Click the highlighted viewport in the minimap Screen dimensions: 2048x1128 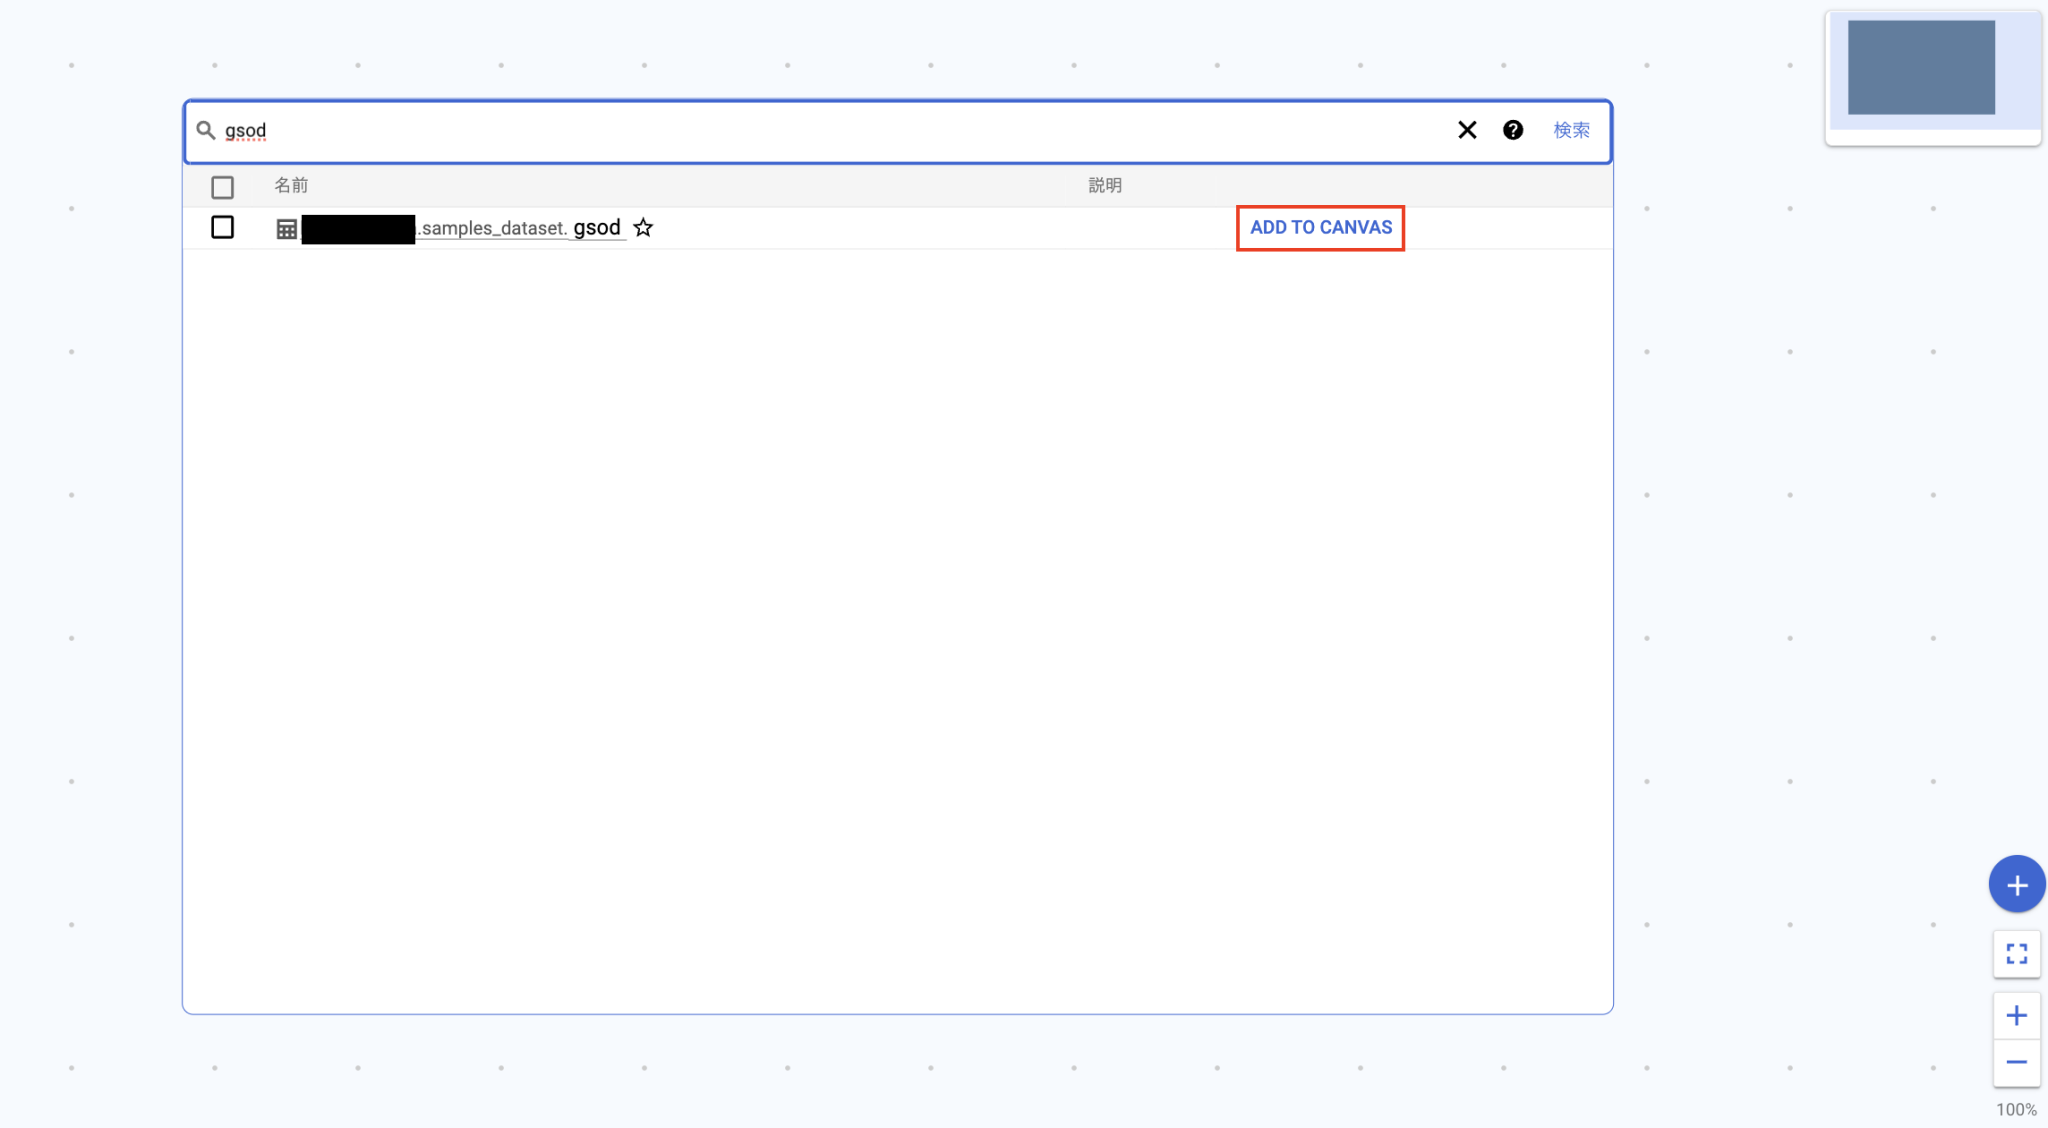point(1920,67)
